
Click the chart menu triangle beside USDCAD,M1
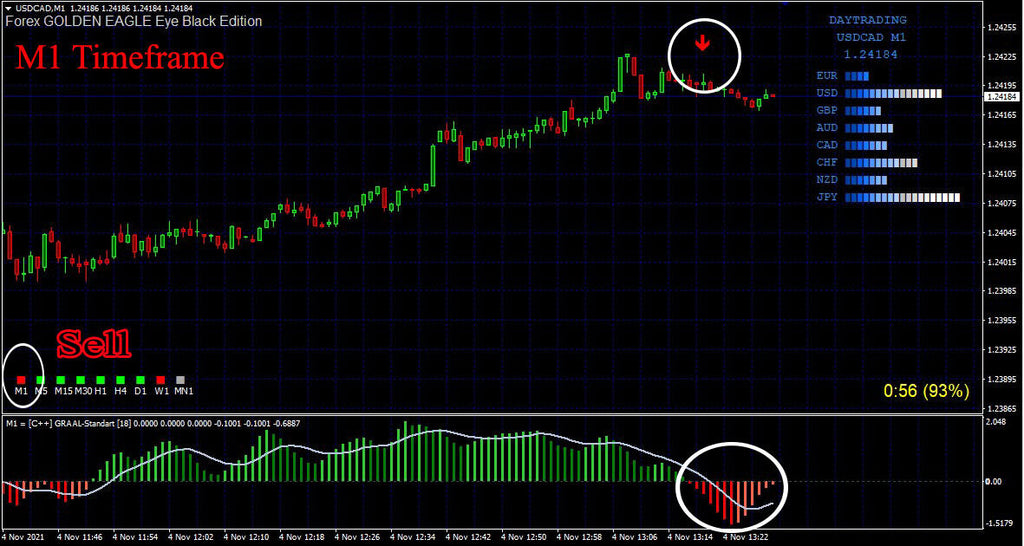click(8, 8)
